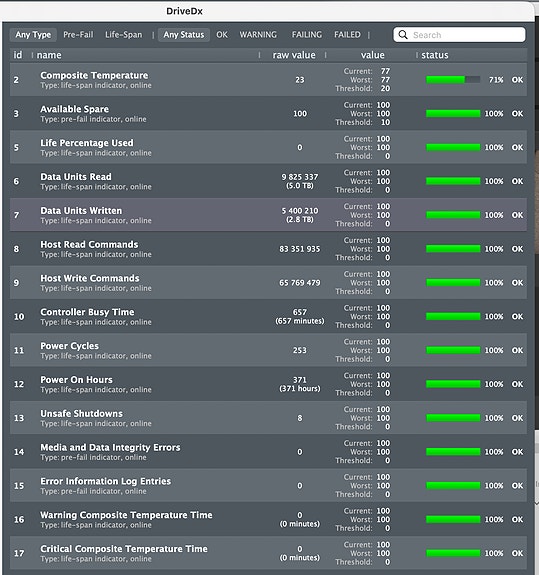The width and height of the screenshot is (539, 575).
Task: Filter indicators by FAILED status
Action: point(347,35)
